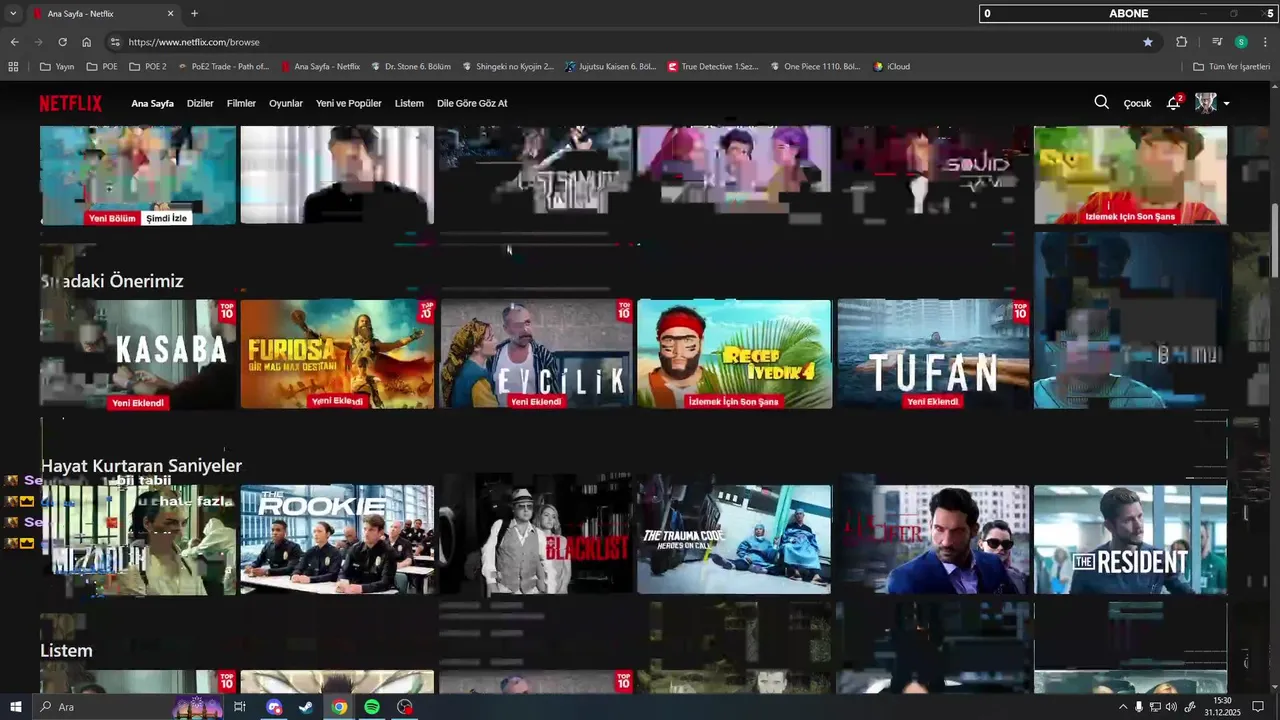This screenshot has height=720, width=1280.
Task: Open Spotify from the taskbar
Action: 372,707
